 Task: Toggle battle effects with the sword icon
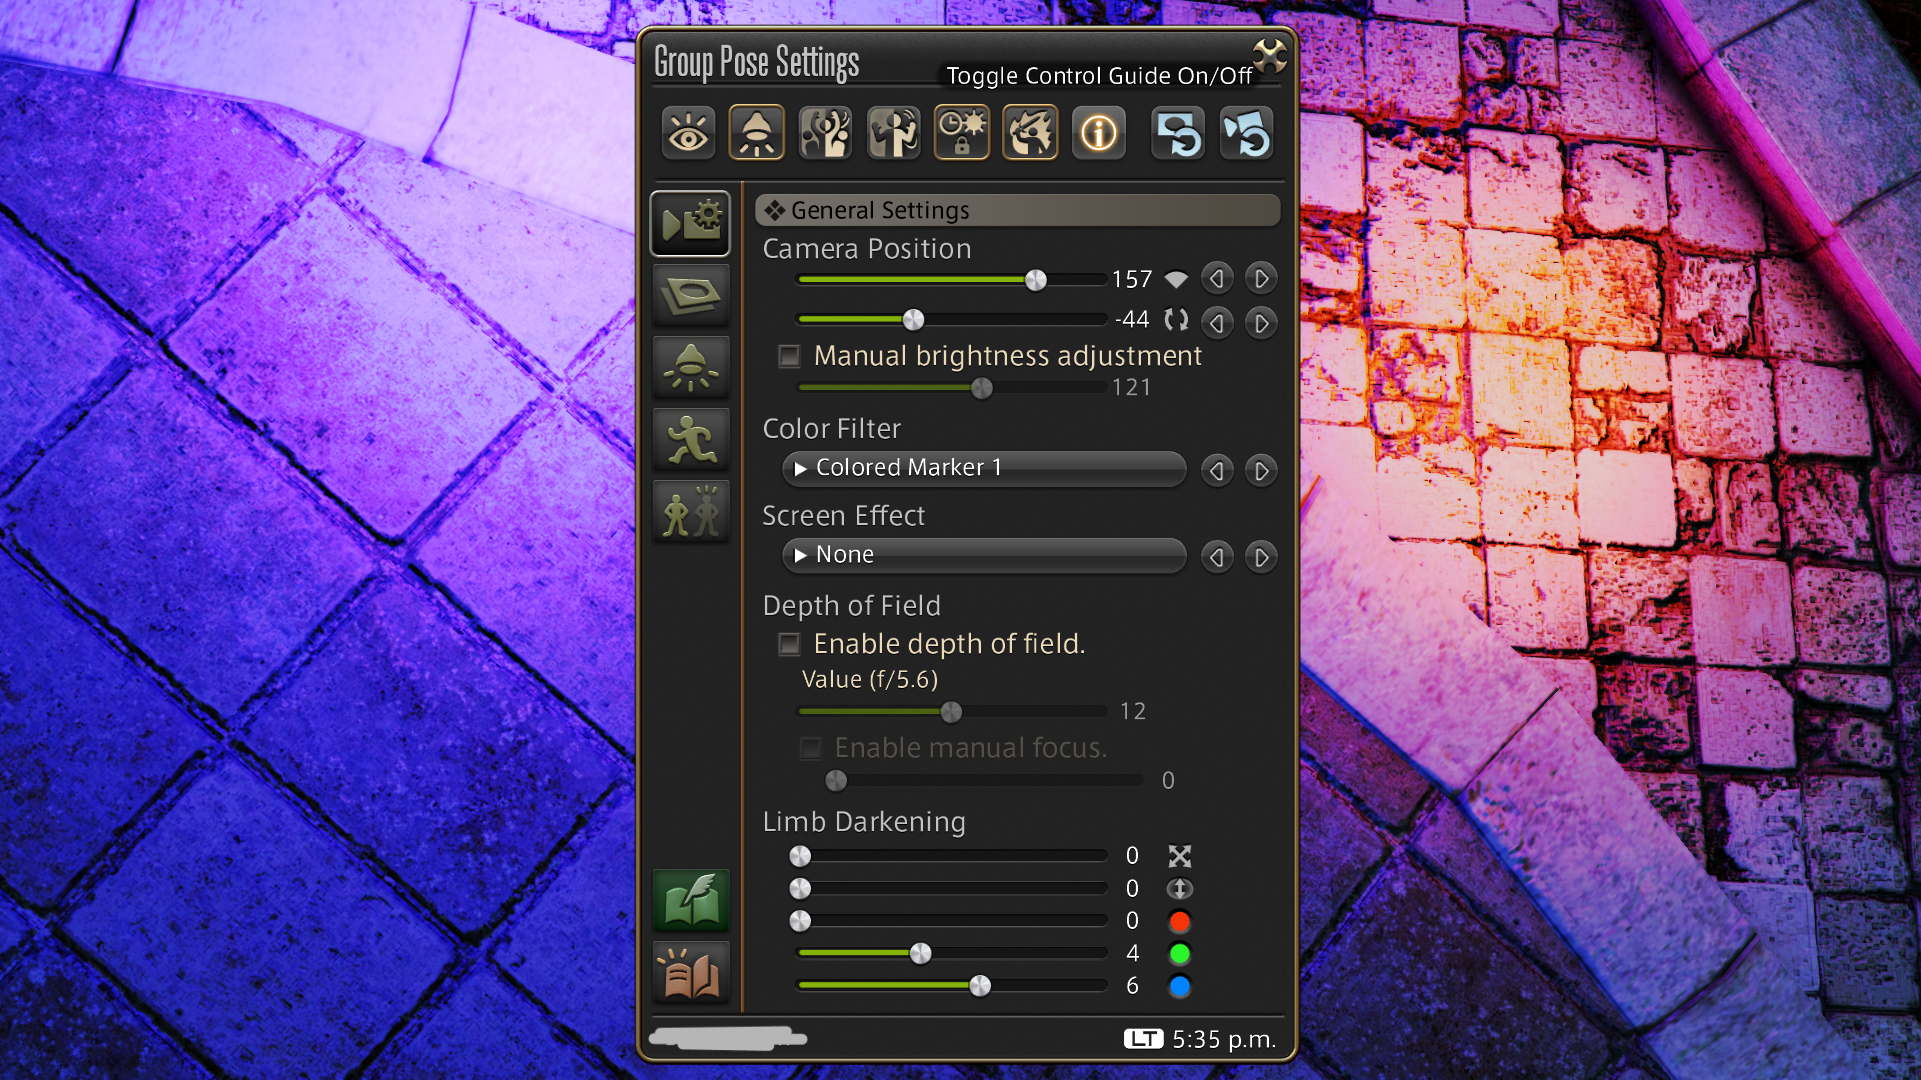[1029, 132]
